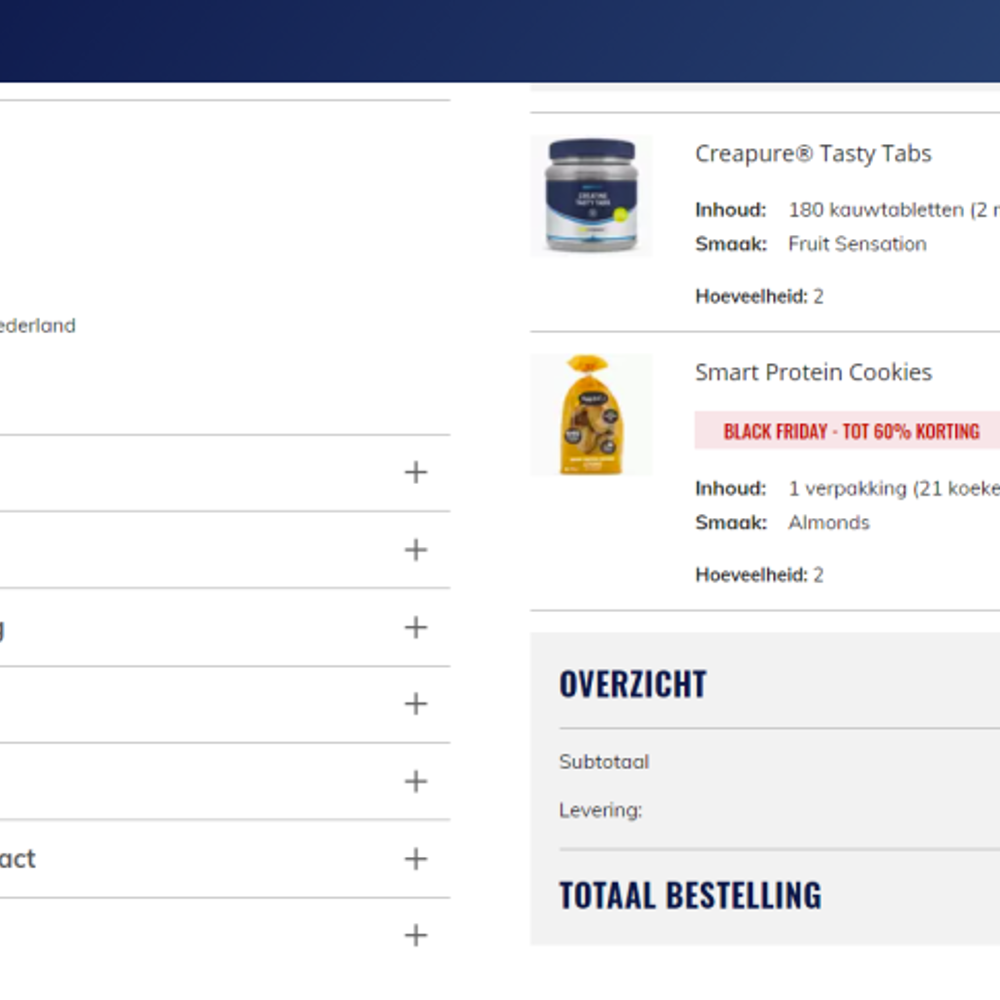Click the "ederland" address text
Screen dimensions: 1000x1000
coord(38,326)
